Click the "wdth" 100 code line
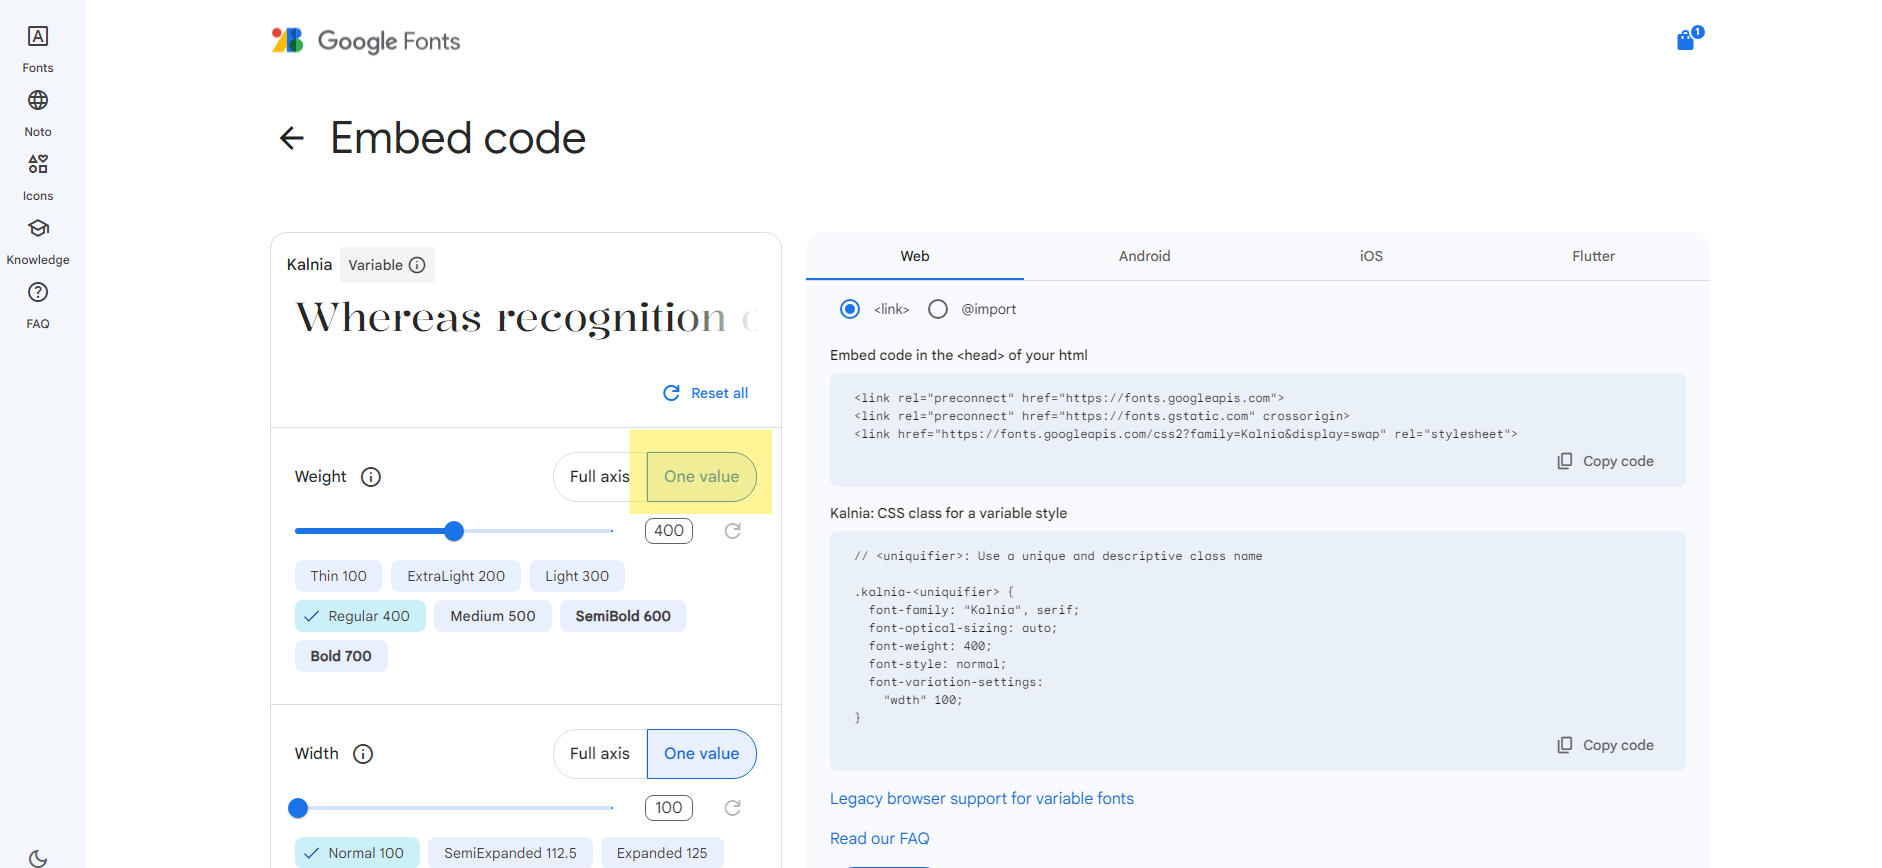The image size is (1882, 868). (923, 700)
